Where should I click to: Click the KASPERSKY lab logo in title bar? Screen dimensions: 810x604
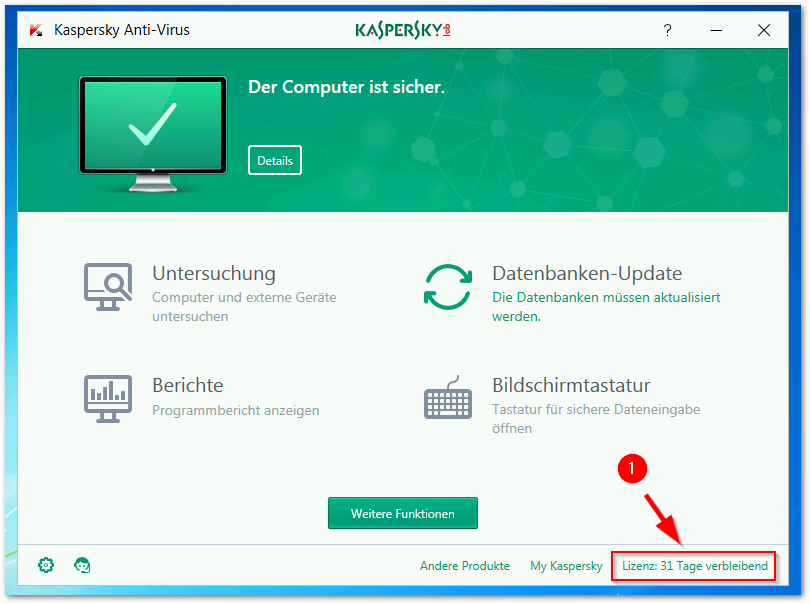[x=403, y=30]
